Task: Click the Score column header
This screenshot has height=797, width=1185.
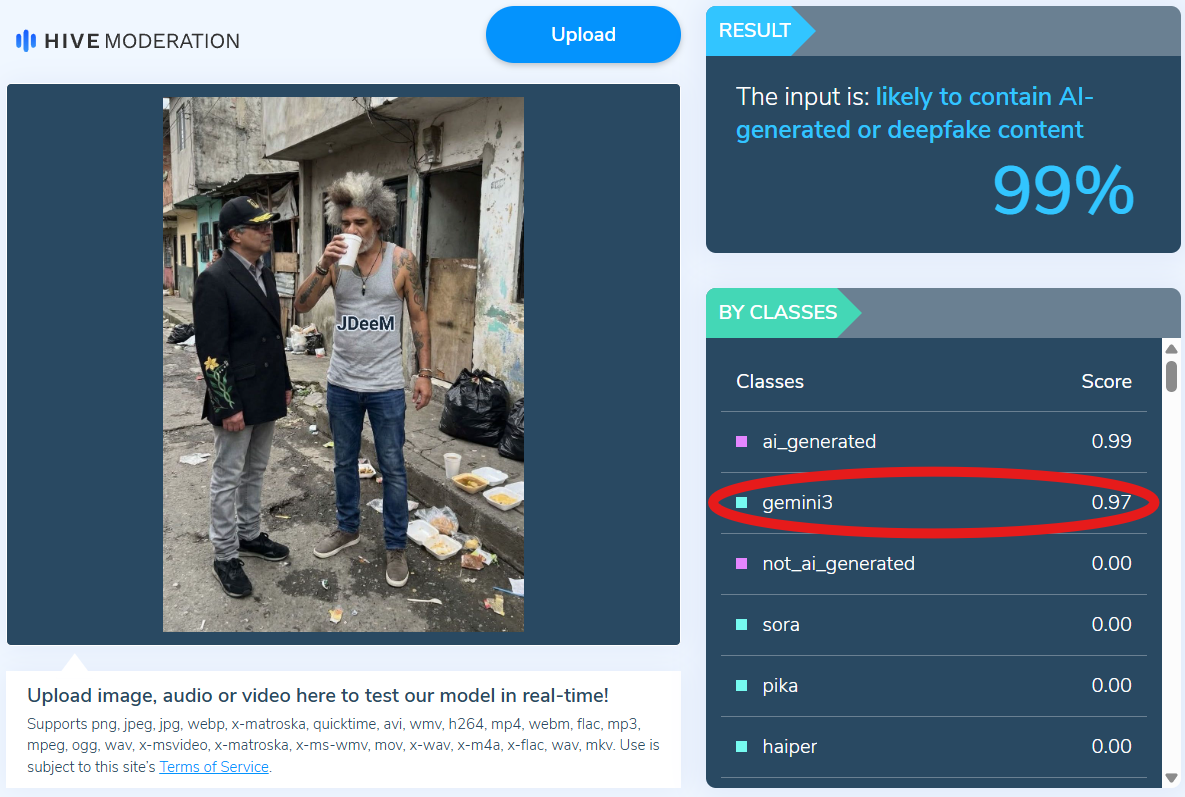Action: (1106, 381)
